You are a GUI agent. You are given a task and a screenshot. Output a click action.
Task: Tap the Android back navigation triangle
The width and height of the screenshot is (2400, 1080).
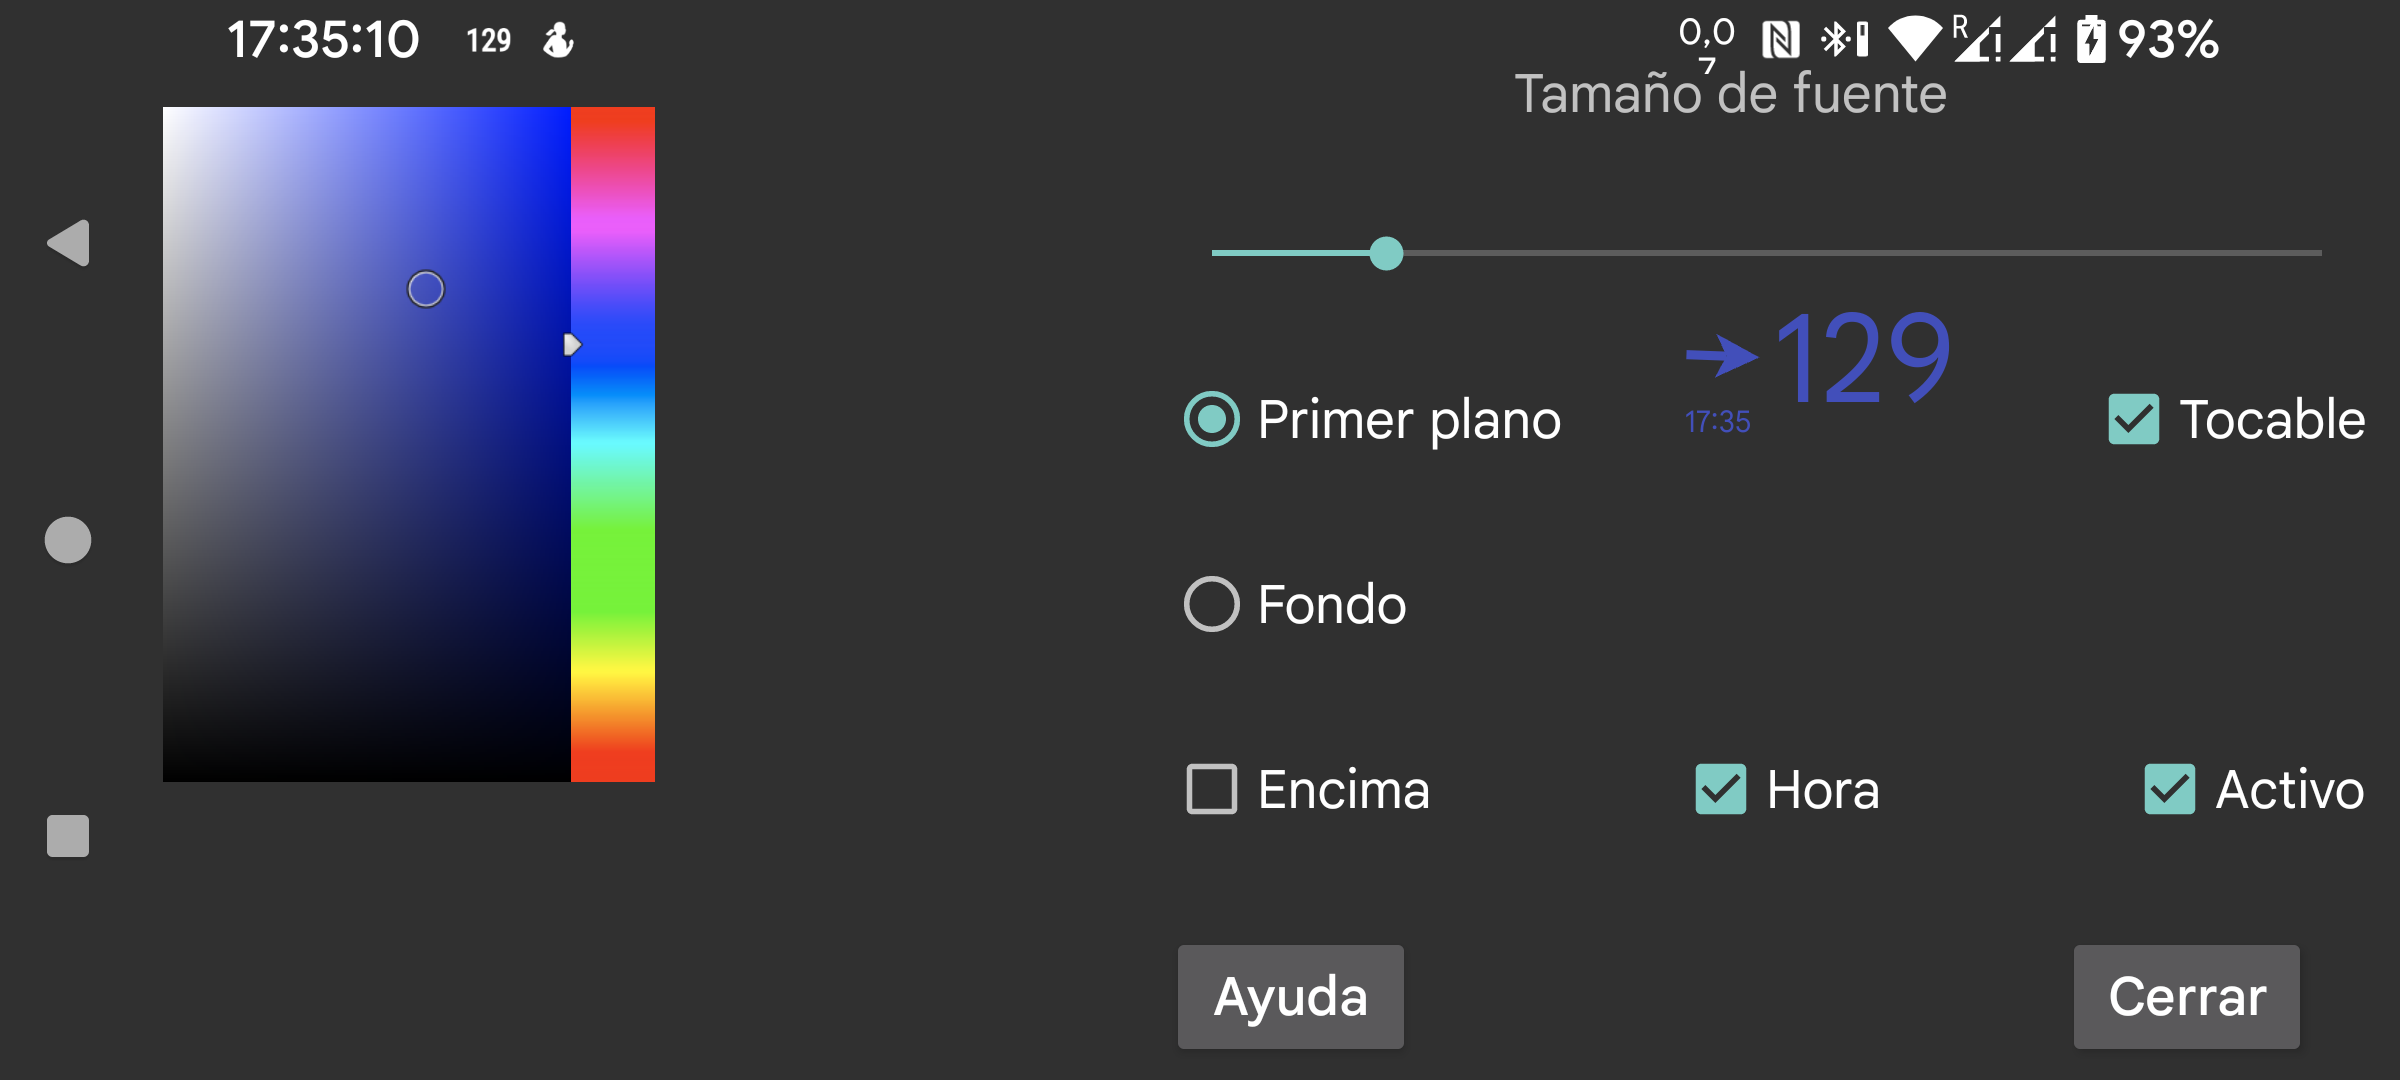pyautogui.click(x=69, y=243)
